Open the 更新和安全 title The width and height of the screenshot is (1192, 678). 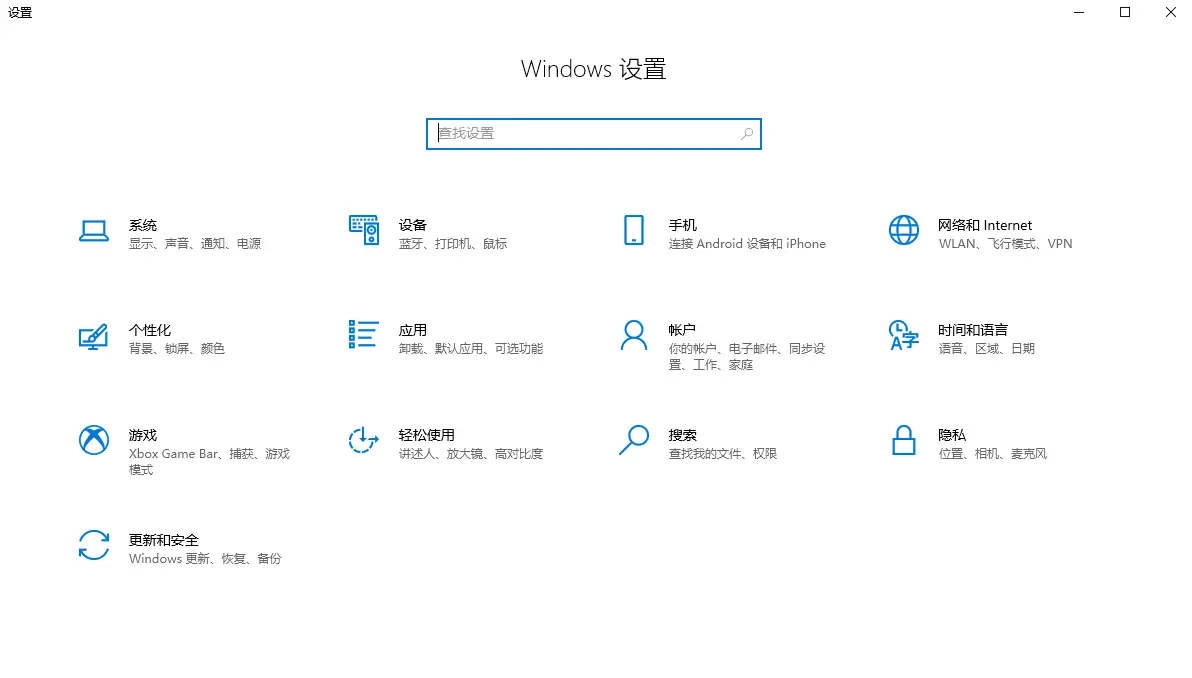coord(163,540)
